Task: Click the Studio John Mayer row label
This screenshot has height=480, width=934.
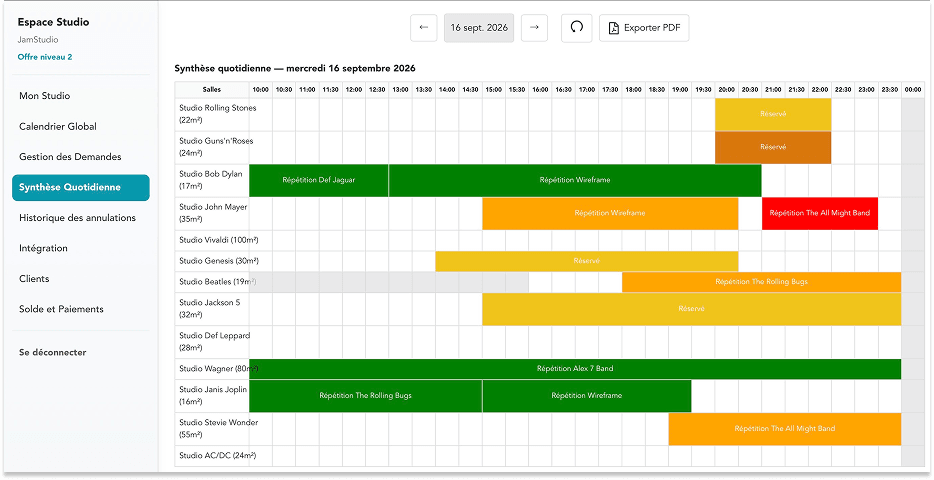Action: [212, 213]
